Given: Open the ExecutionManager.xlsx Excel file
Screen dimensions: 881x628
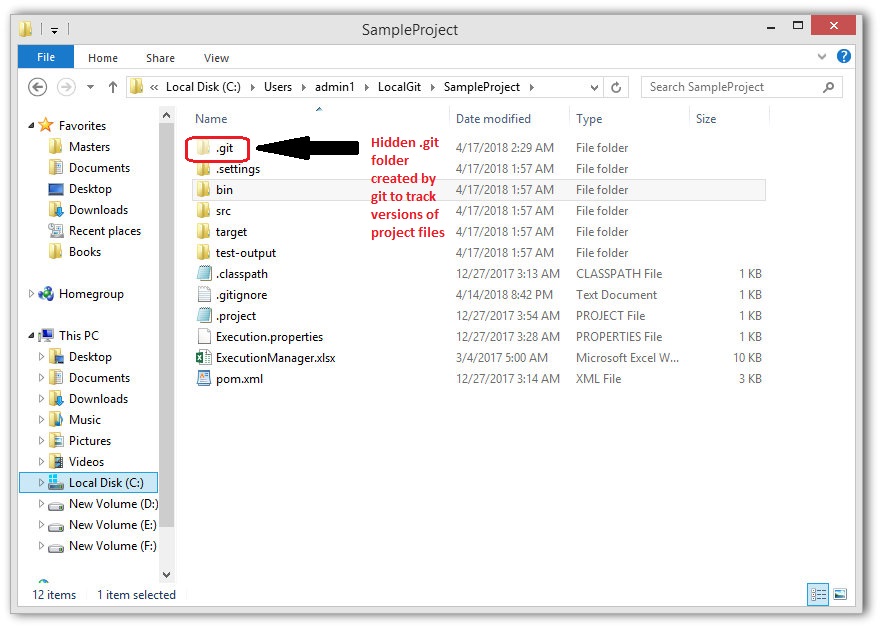Looking at the screenshot, I should pyautogui.click(x=275, y=358).
